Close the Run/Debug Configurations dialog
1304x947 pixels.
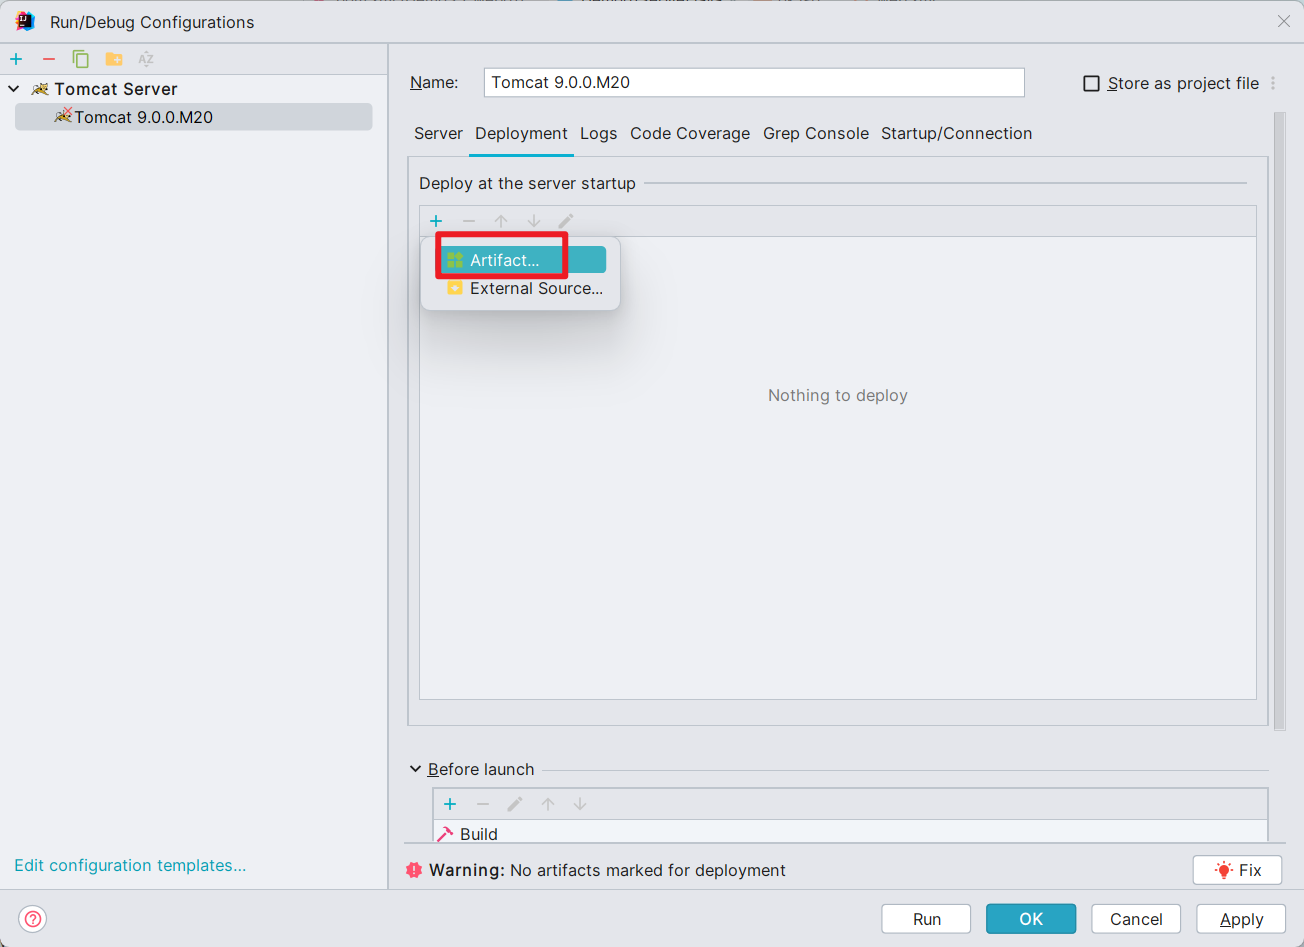click(1284, 21)
